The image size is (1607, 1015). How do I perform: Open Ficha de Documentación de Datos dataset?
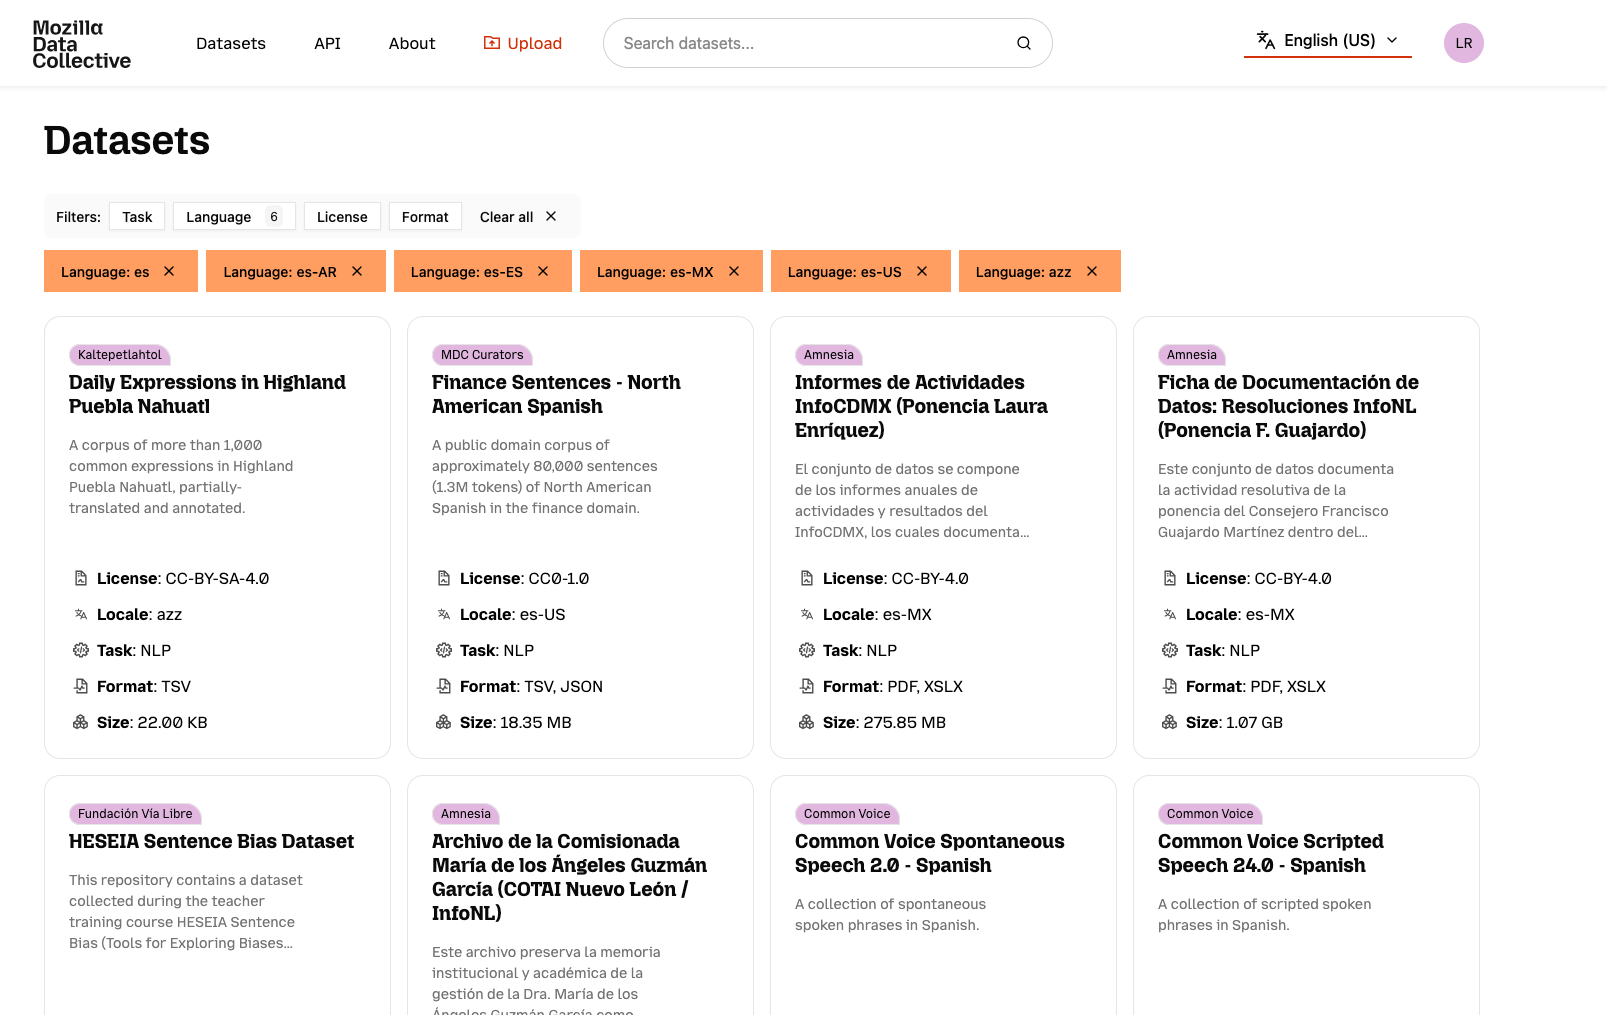pyautogui.click(x=1288, y=406)
